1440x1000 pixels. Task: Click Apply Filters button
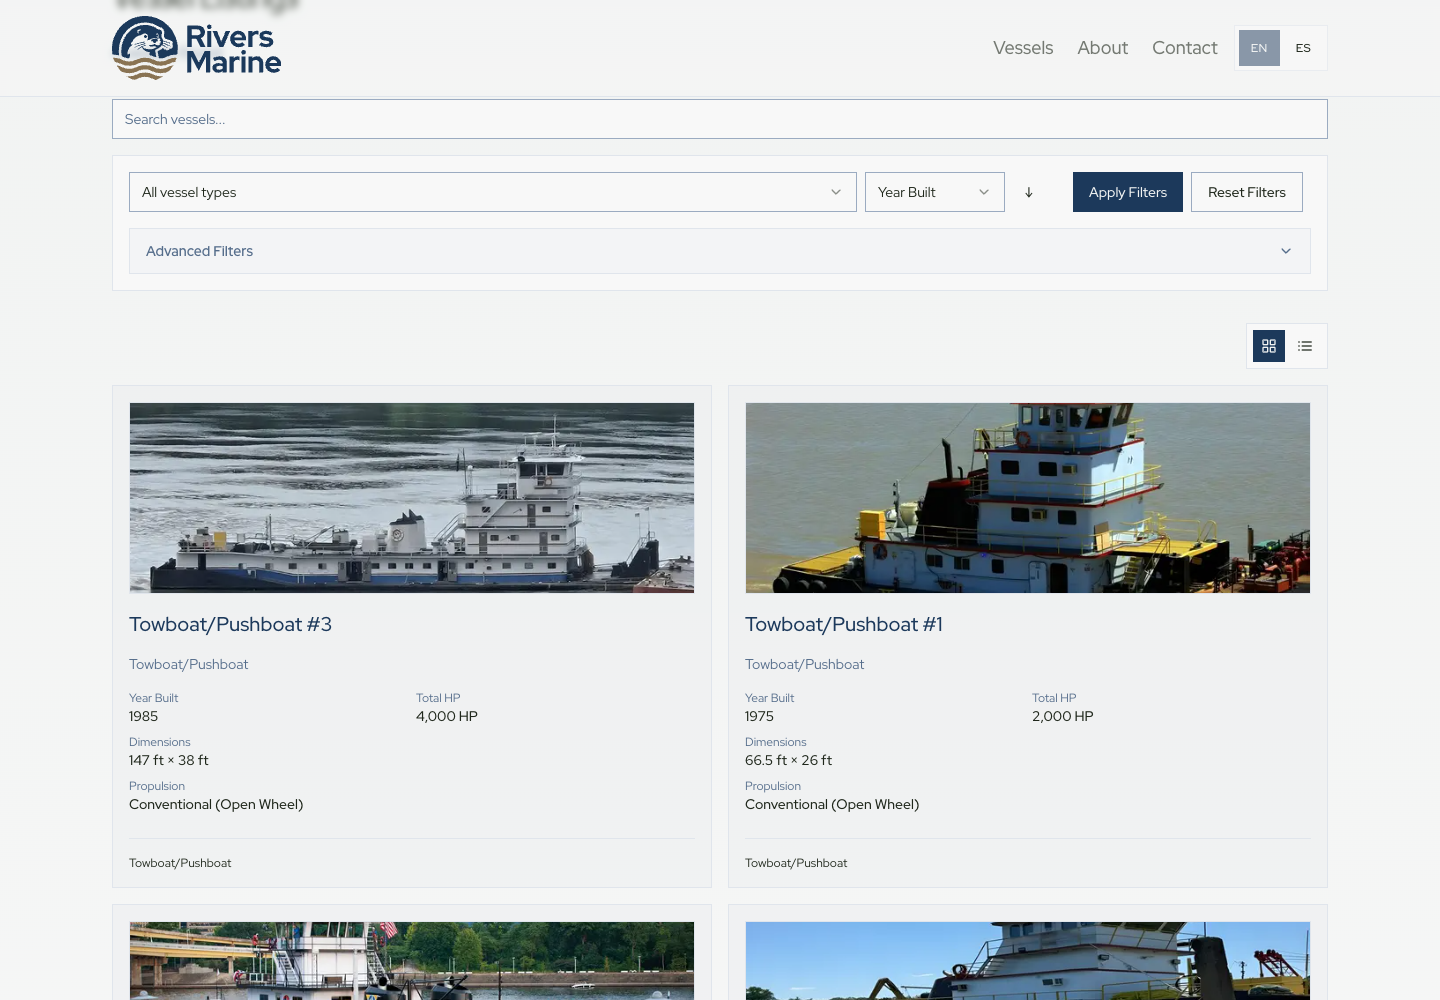tap(1128, 192)
